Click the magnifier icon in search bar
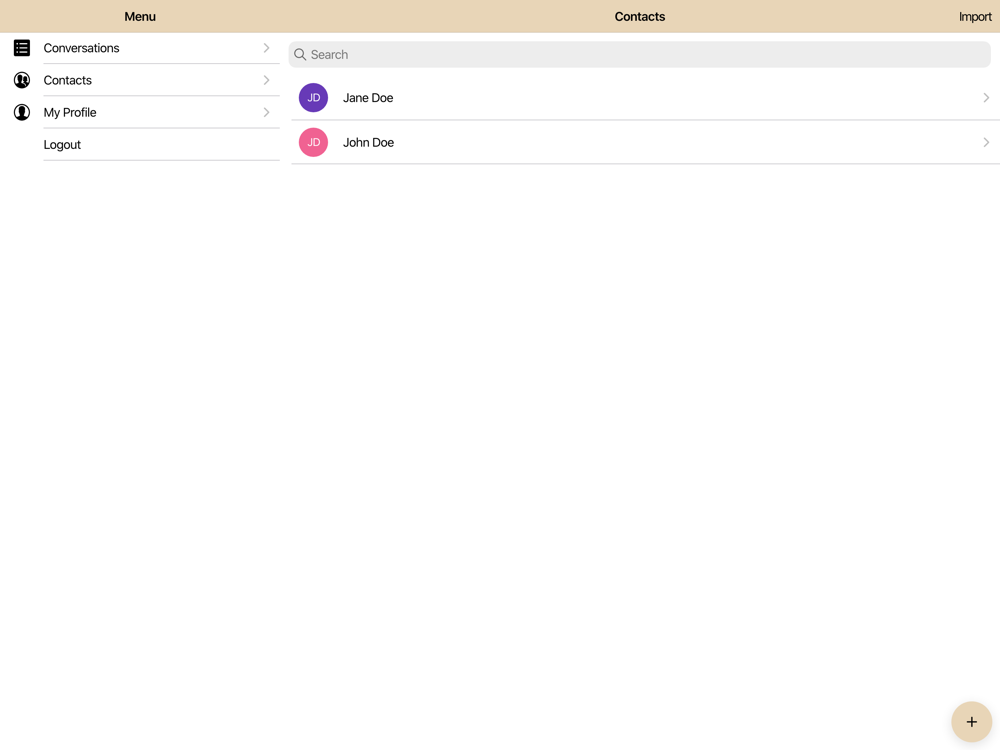The image size is (1000, 750). pyautogui.click(x=300, y=54)
